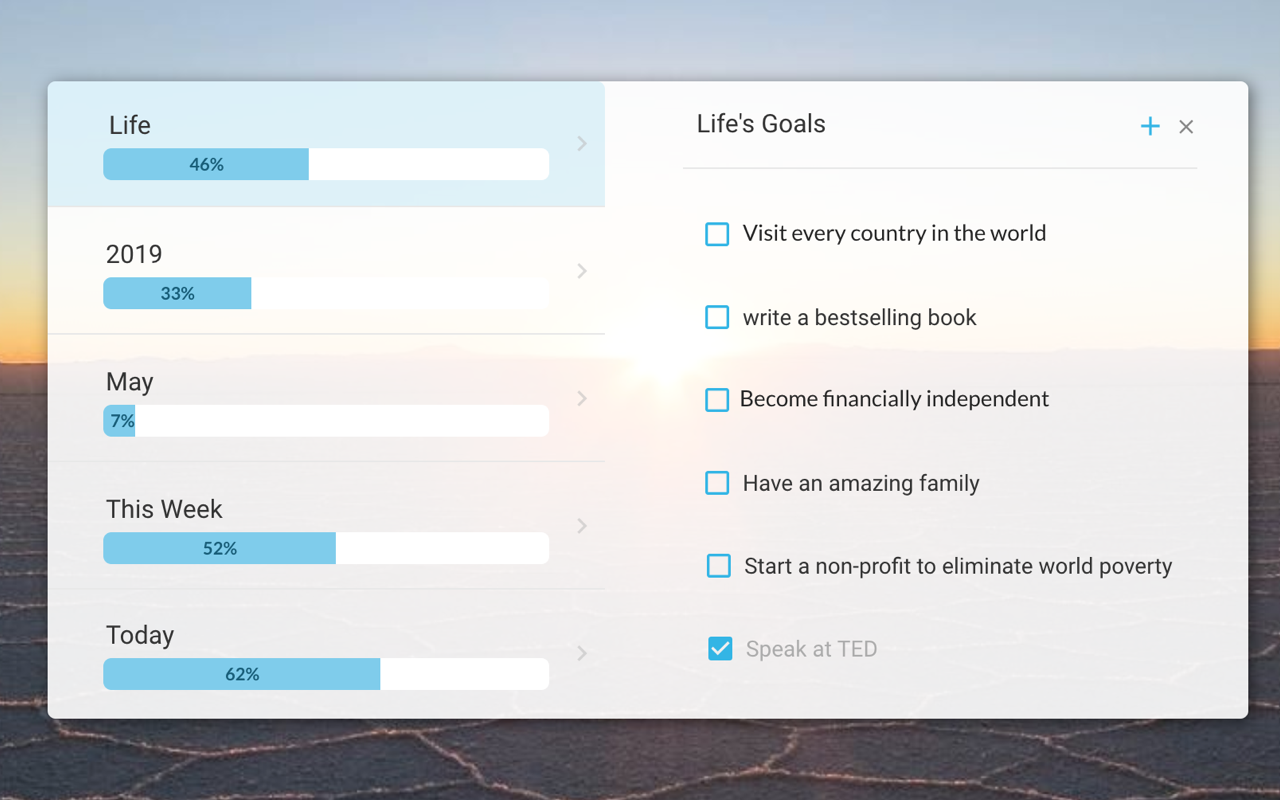Screen dimensions: 1280x800
Task: Switch to the May category label
Action: point(130,382)
